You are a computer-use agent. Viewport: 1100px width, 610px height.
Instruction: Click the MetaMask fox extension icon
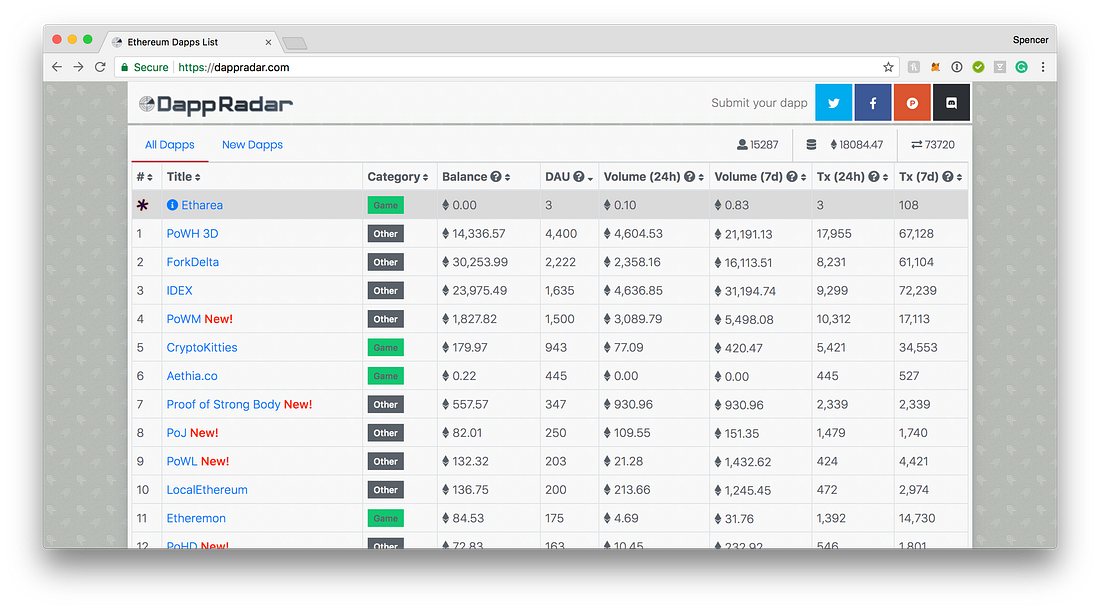click(936, 67)
